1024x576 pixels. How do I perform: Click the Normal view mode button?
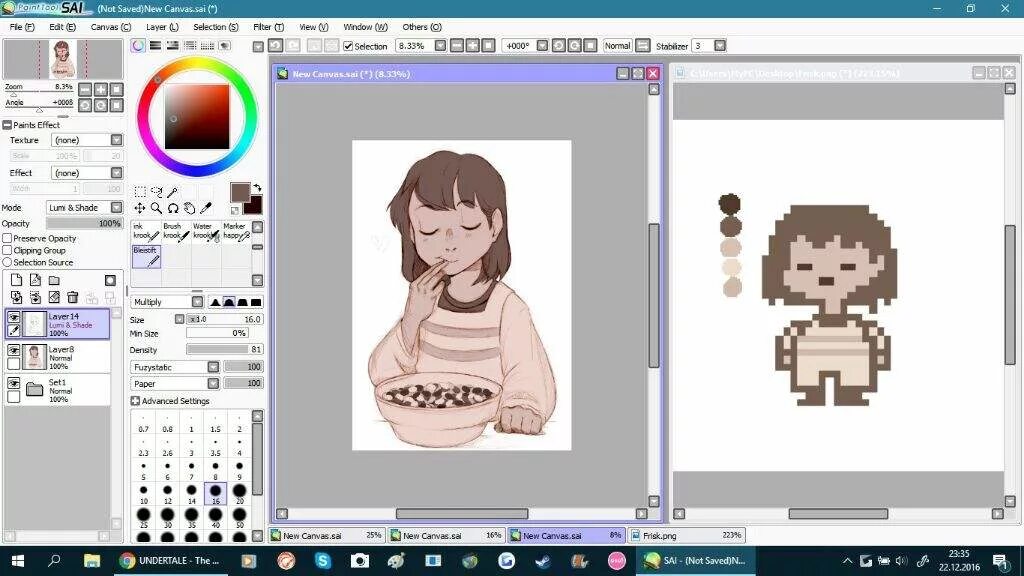pos(617,46)
